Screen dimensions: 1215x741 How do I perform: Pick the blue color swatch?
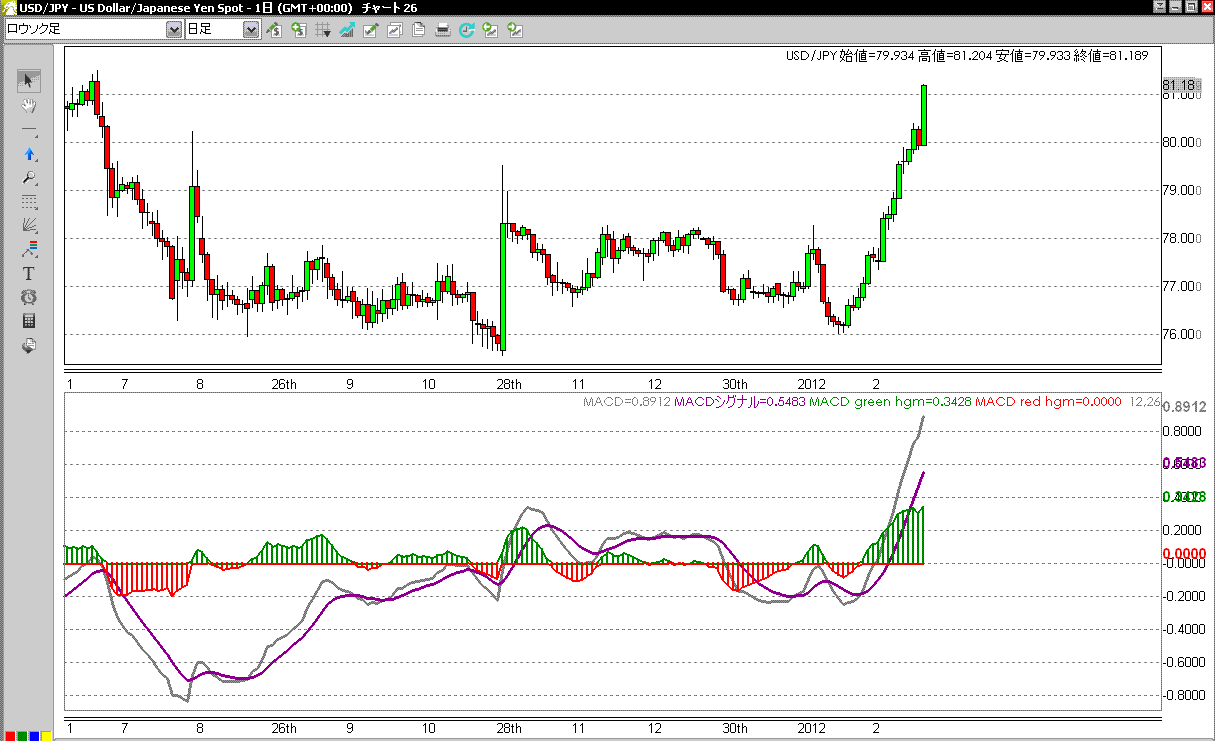coord(34,736)
